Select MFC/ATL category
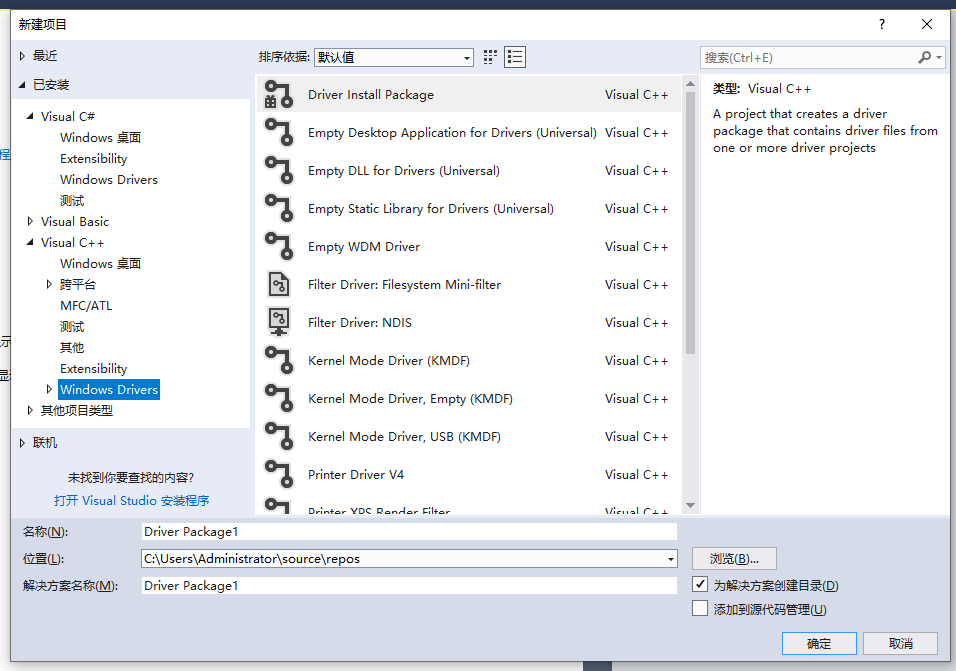This screenshot has height=671, width=956. pyautogui.click(x=86, y=305)
